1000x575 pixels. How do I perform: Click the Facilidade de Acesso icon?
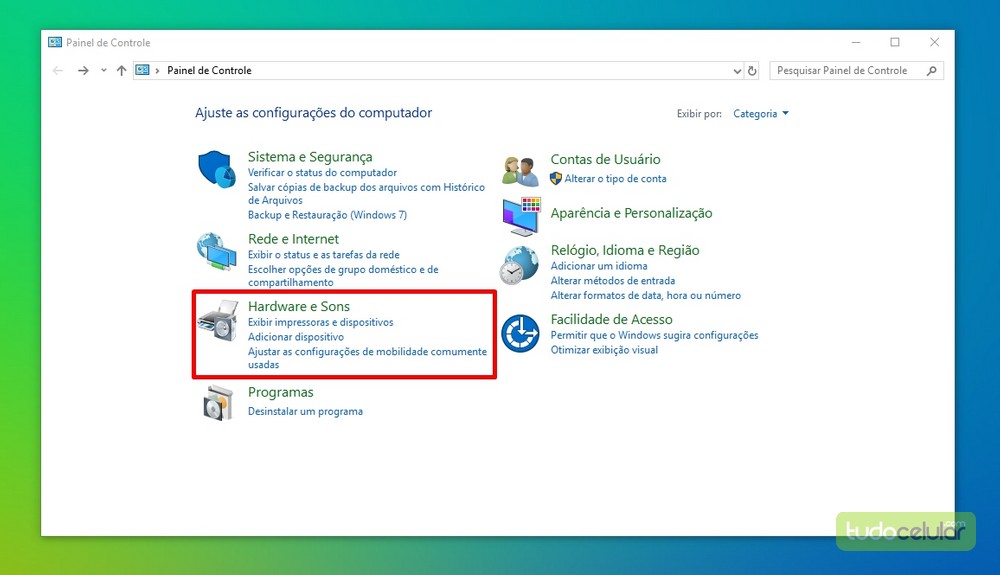pyautogui.click(x=520, y=333)
